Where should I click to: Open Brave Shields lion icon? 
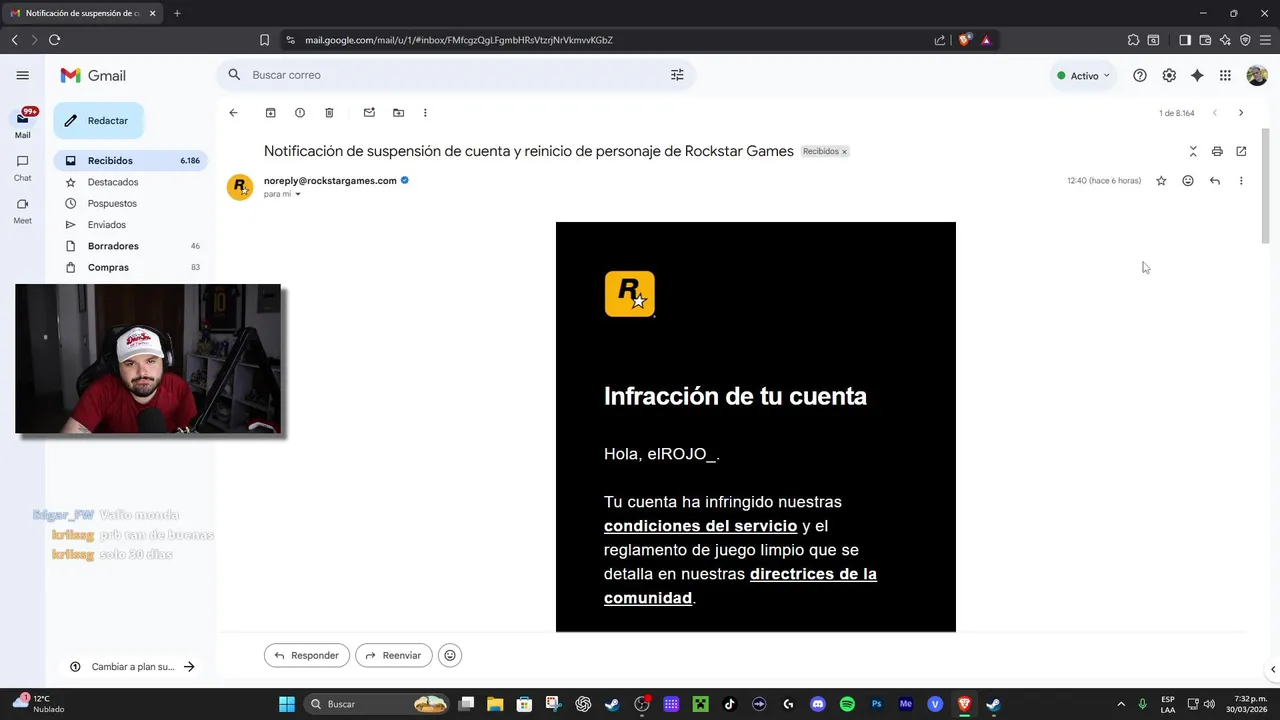tap(965, 40)
